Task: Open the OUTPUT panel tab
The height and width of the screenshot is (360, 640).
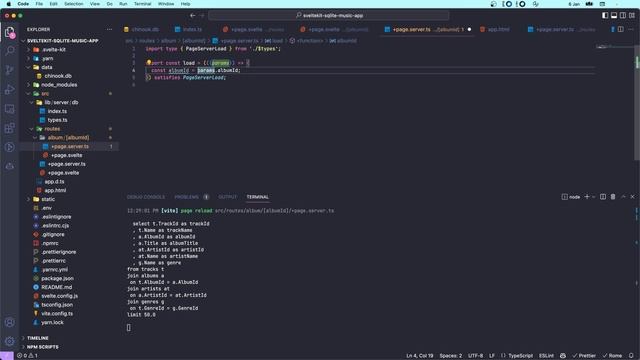Action: [227, 197]
